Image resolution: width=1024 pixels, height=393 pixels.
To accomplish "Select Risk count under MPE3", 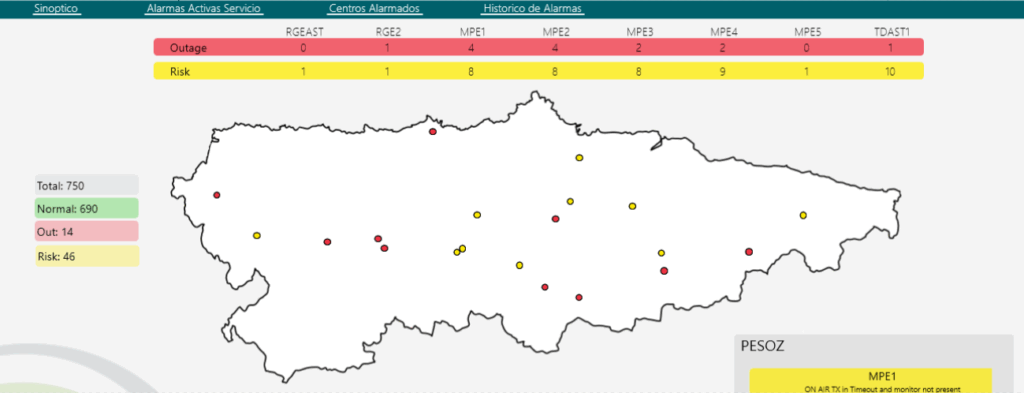I will click(639, 72).
